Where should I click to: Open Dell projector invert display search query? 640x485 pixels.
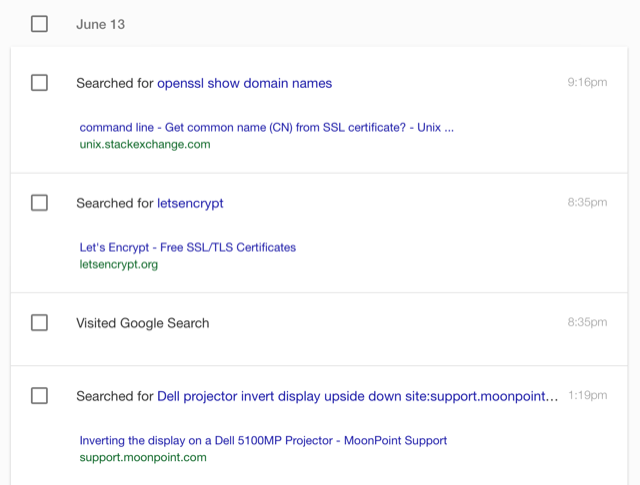click(358, 396)
